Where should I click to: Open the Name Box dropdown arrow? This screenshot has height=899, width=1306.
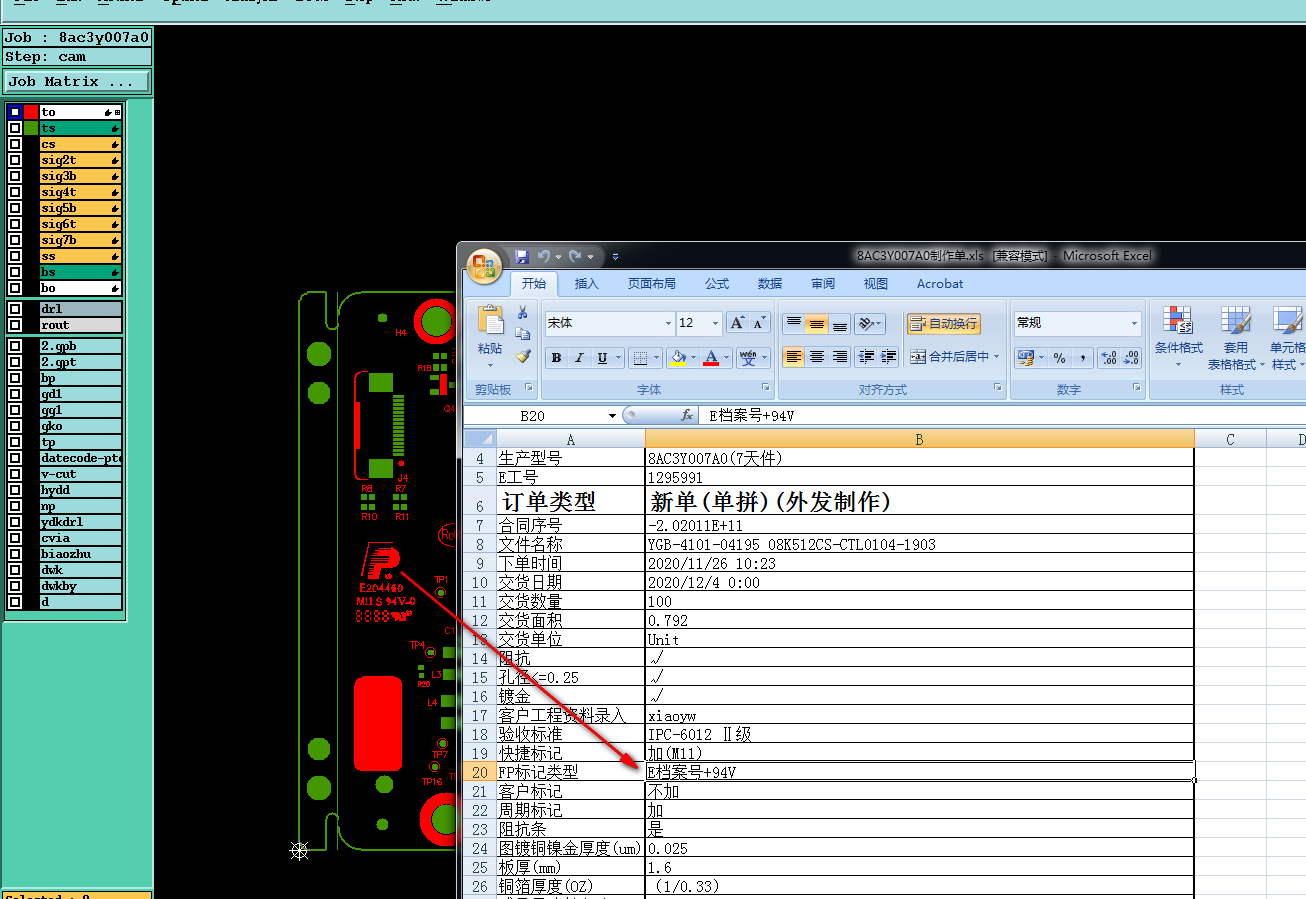point(612,415)
